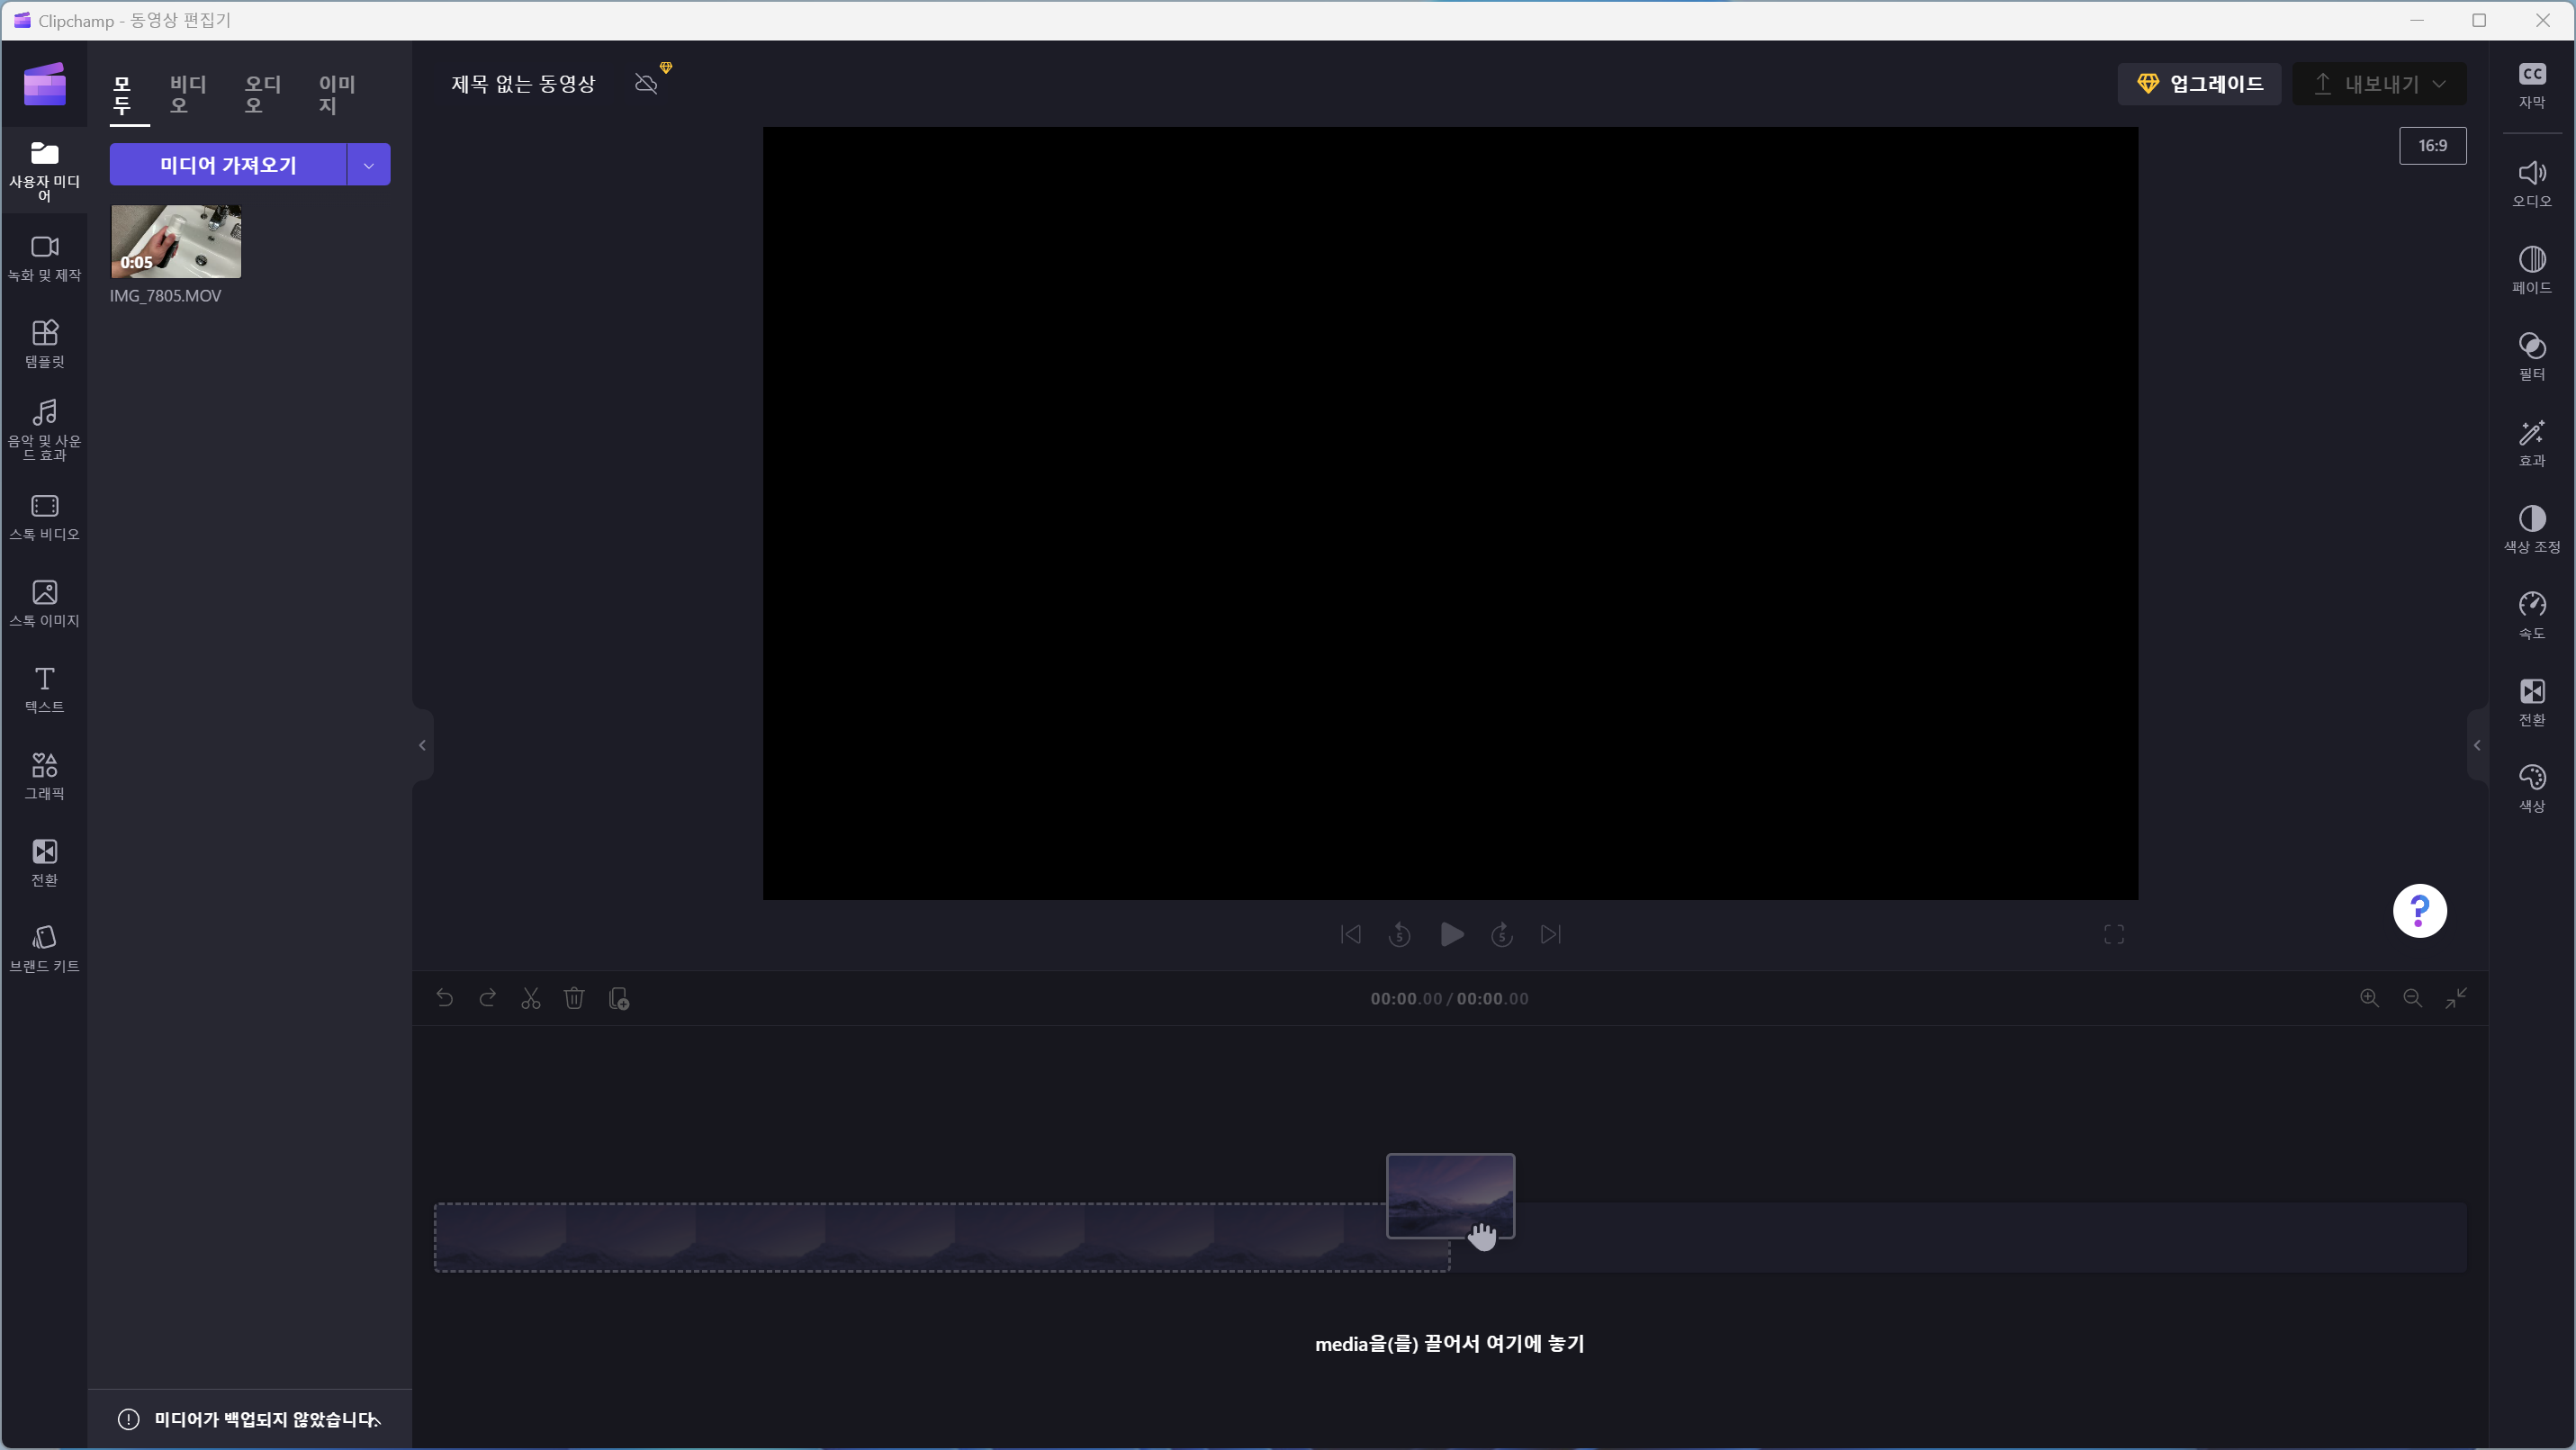The image size is (2576, 1450).
Task: Open the Text (텍스트) tool in sidebar
Action: [44, 689]
